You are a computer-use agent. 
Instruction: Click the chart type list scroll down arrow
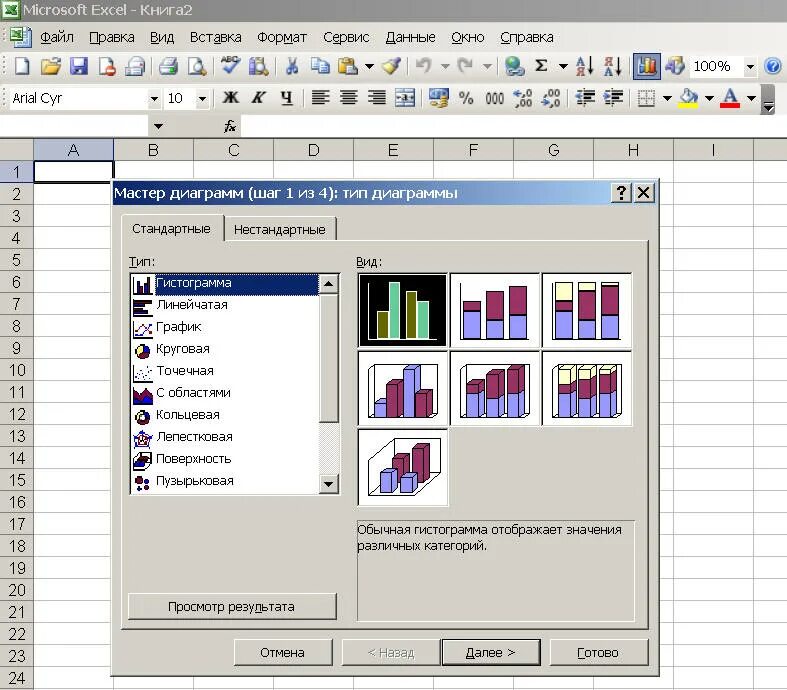click(329, 484)
